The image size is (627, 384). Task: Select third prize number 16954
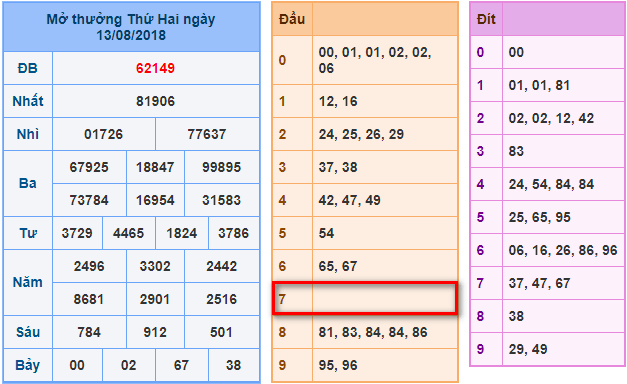tap(155, 200)
